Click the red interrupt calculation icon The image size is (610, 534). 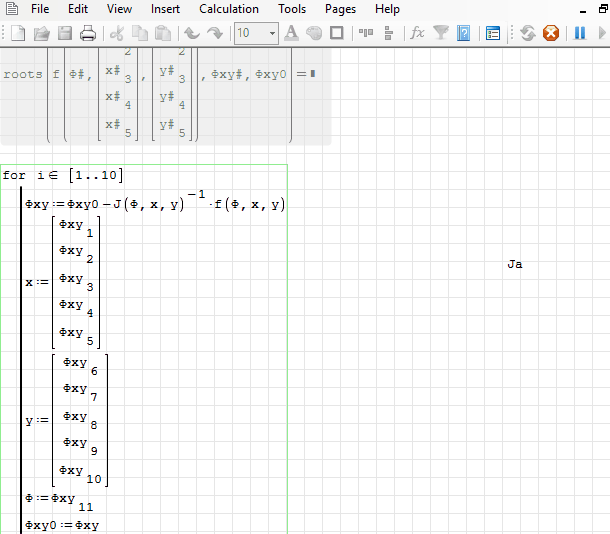(550, 33)
